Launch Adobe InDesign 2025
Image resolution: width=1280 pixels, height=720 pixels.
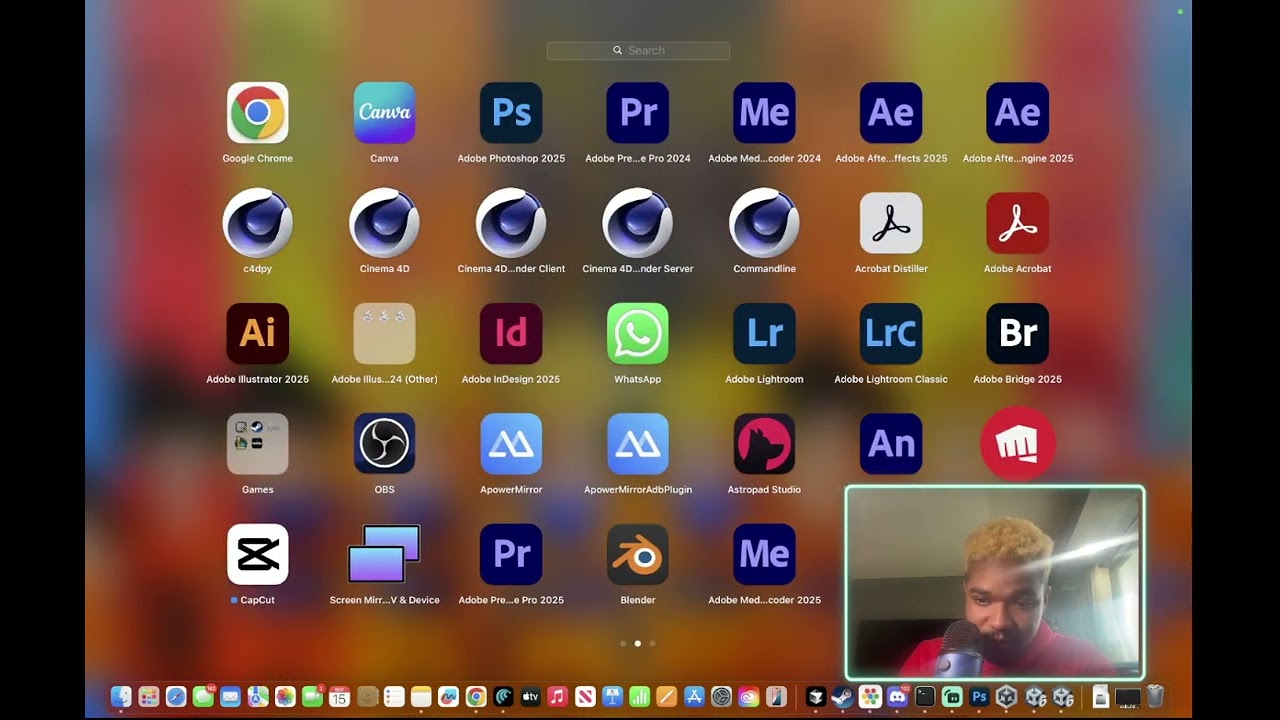[511, 334]
